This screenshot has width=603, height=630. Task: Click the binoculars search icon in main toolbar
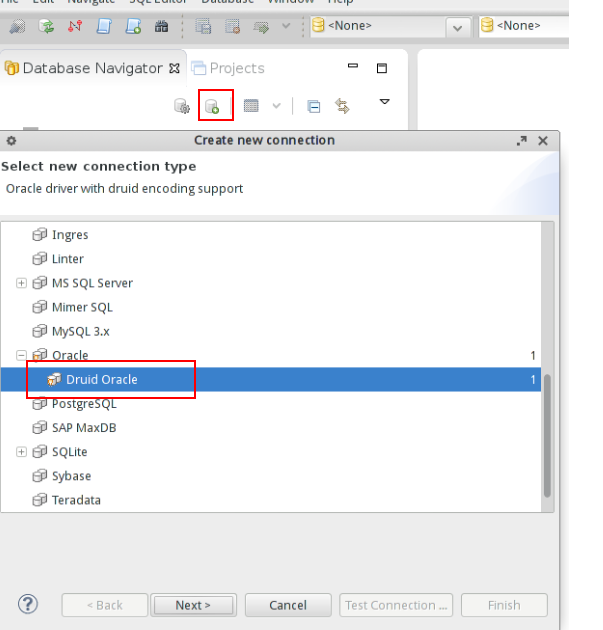tap(161, 27)
